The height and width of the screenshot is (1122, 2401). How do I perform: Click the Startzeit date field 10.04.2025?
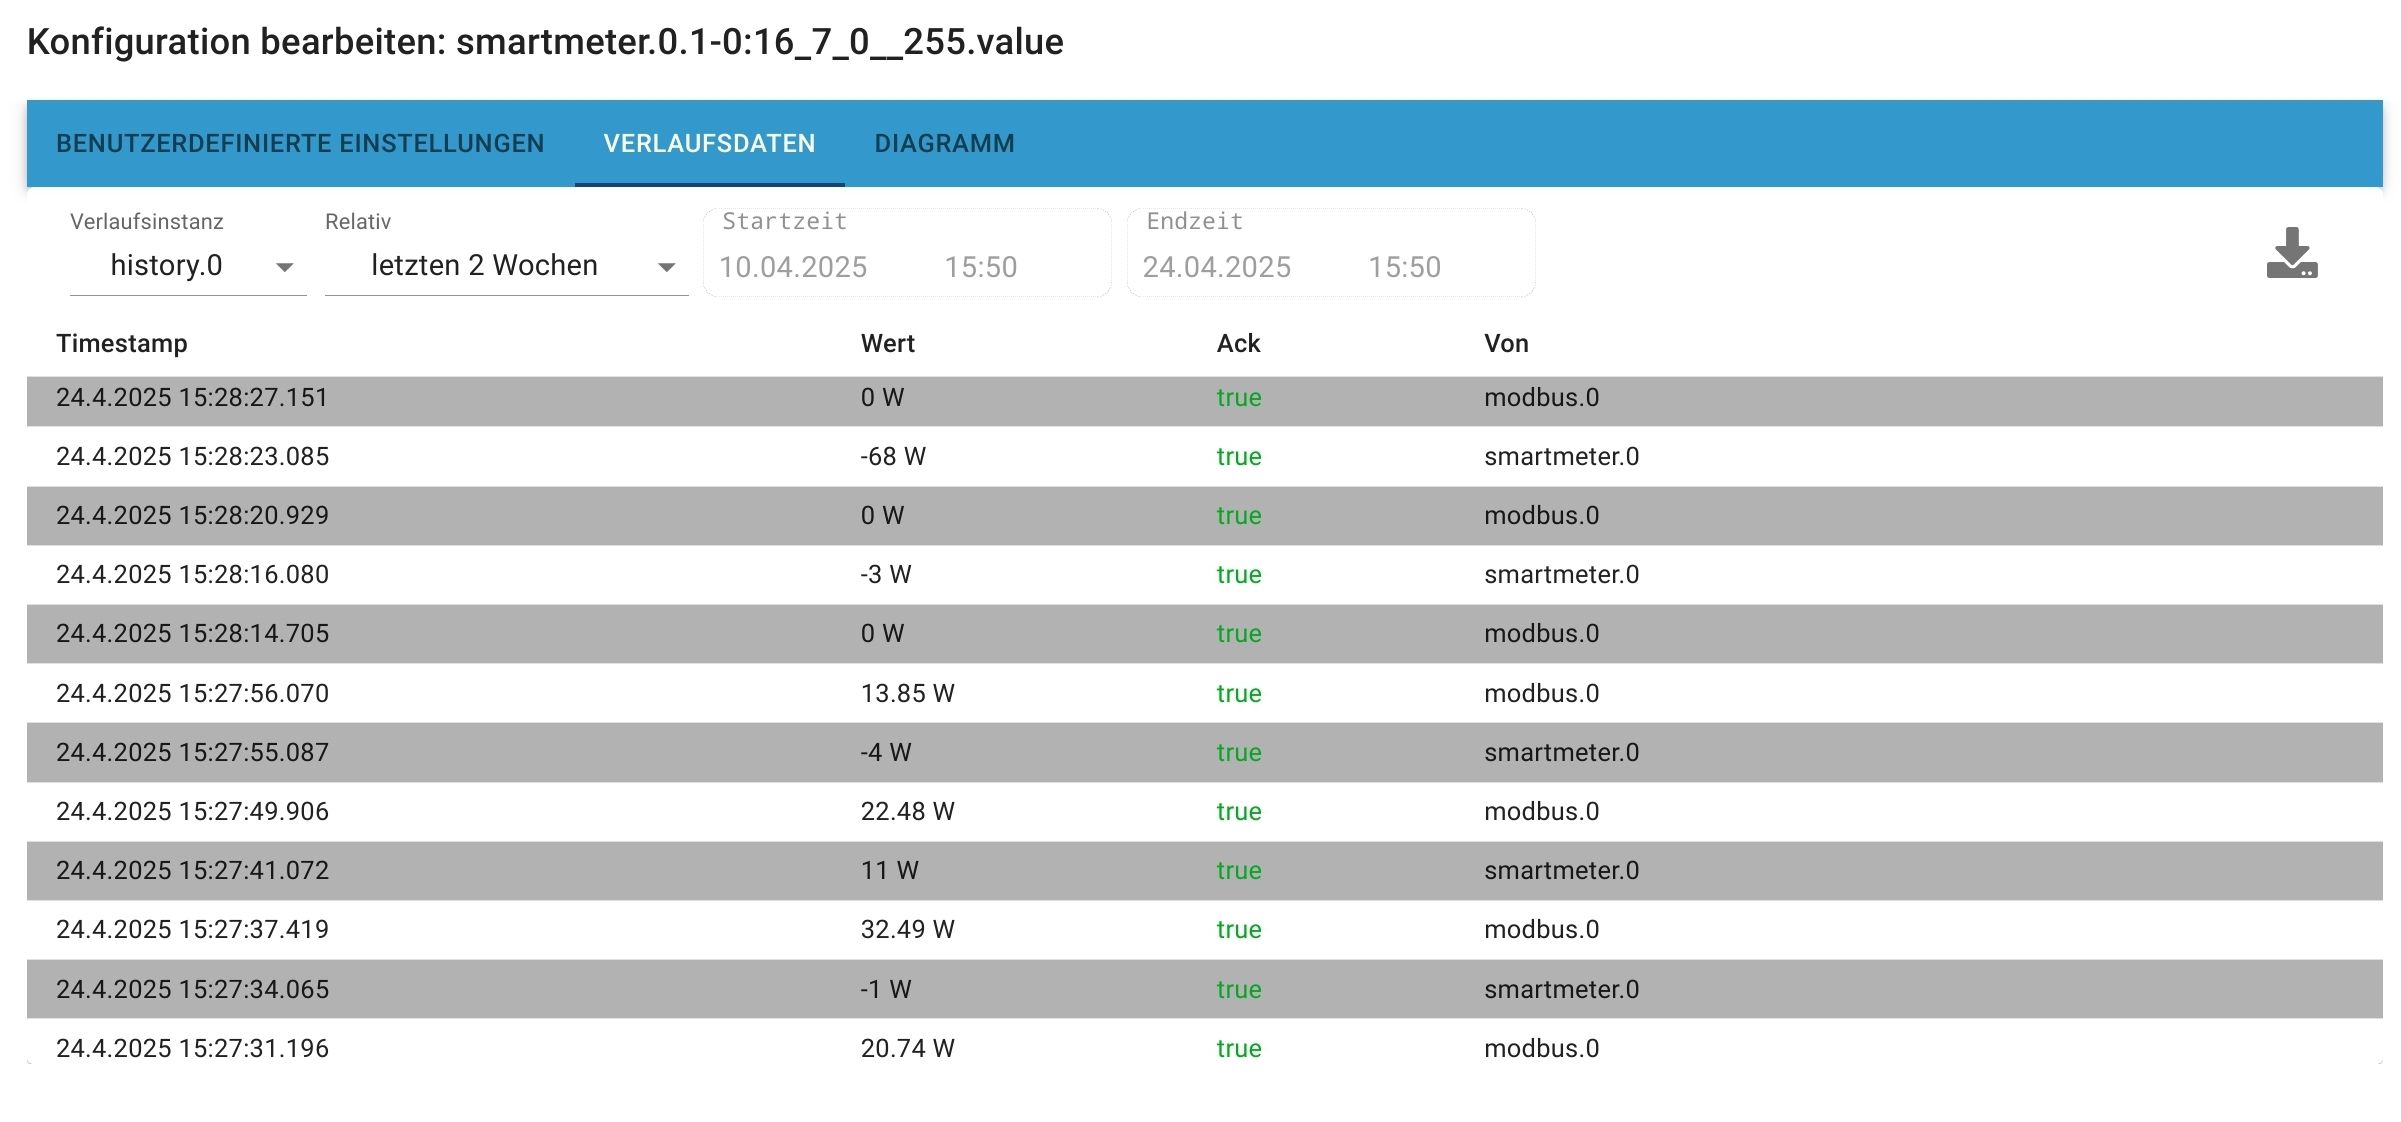793,267
